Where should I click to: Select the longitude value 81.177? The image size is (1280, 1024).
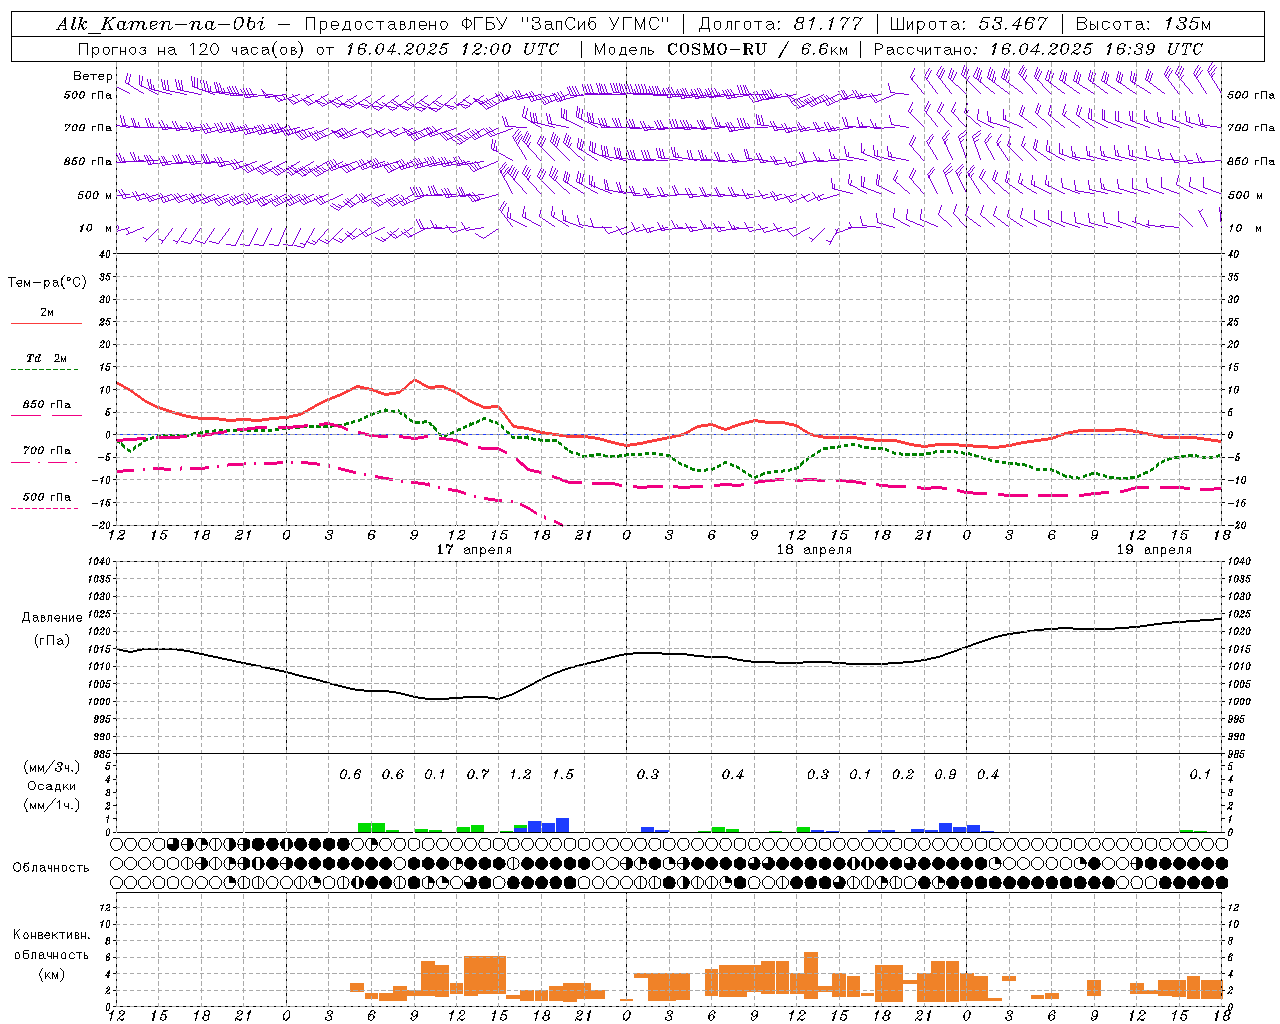click(x=828, y=24)
